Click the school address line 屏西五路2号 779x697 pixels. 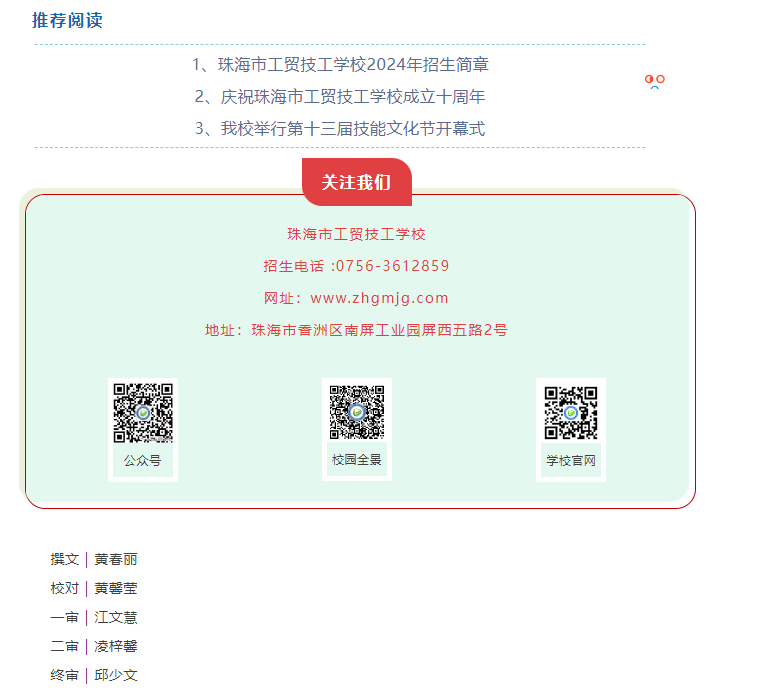click(356, 330)
